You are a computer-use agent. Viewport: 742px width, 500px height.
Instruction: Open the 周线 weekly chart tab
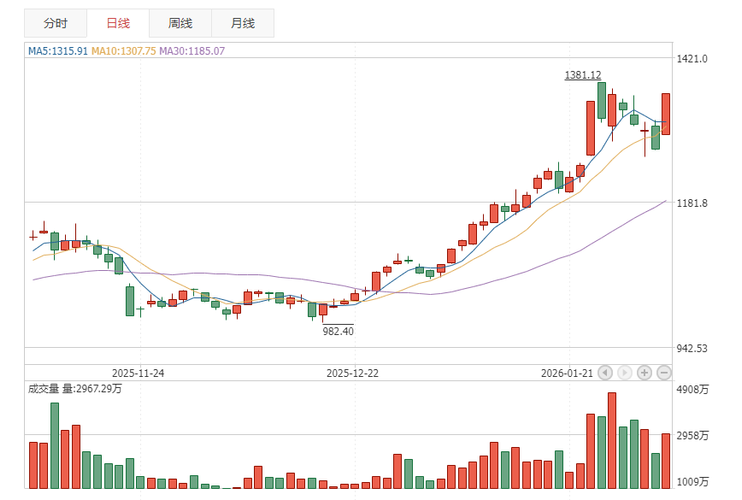pos(181,23)
